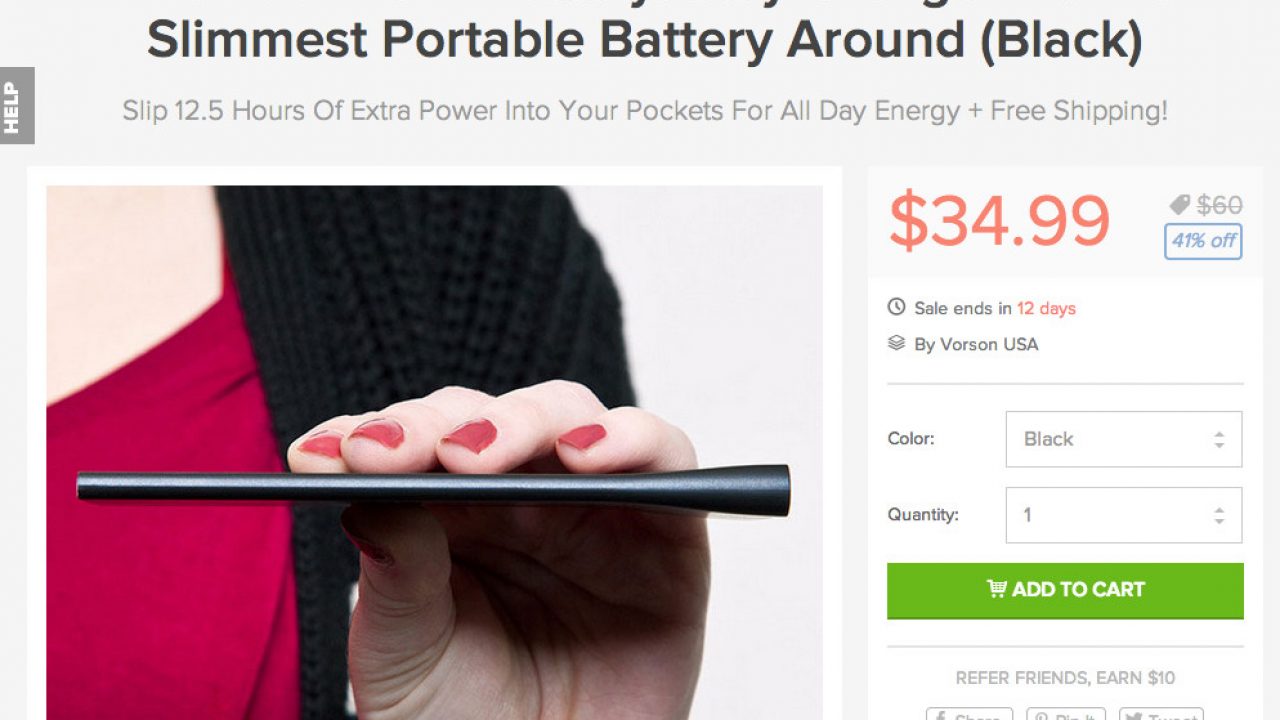Screen dimensions: 1280x720
Task: Click the price tag icon beside $60
Action: (1180, 205)
